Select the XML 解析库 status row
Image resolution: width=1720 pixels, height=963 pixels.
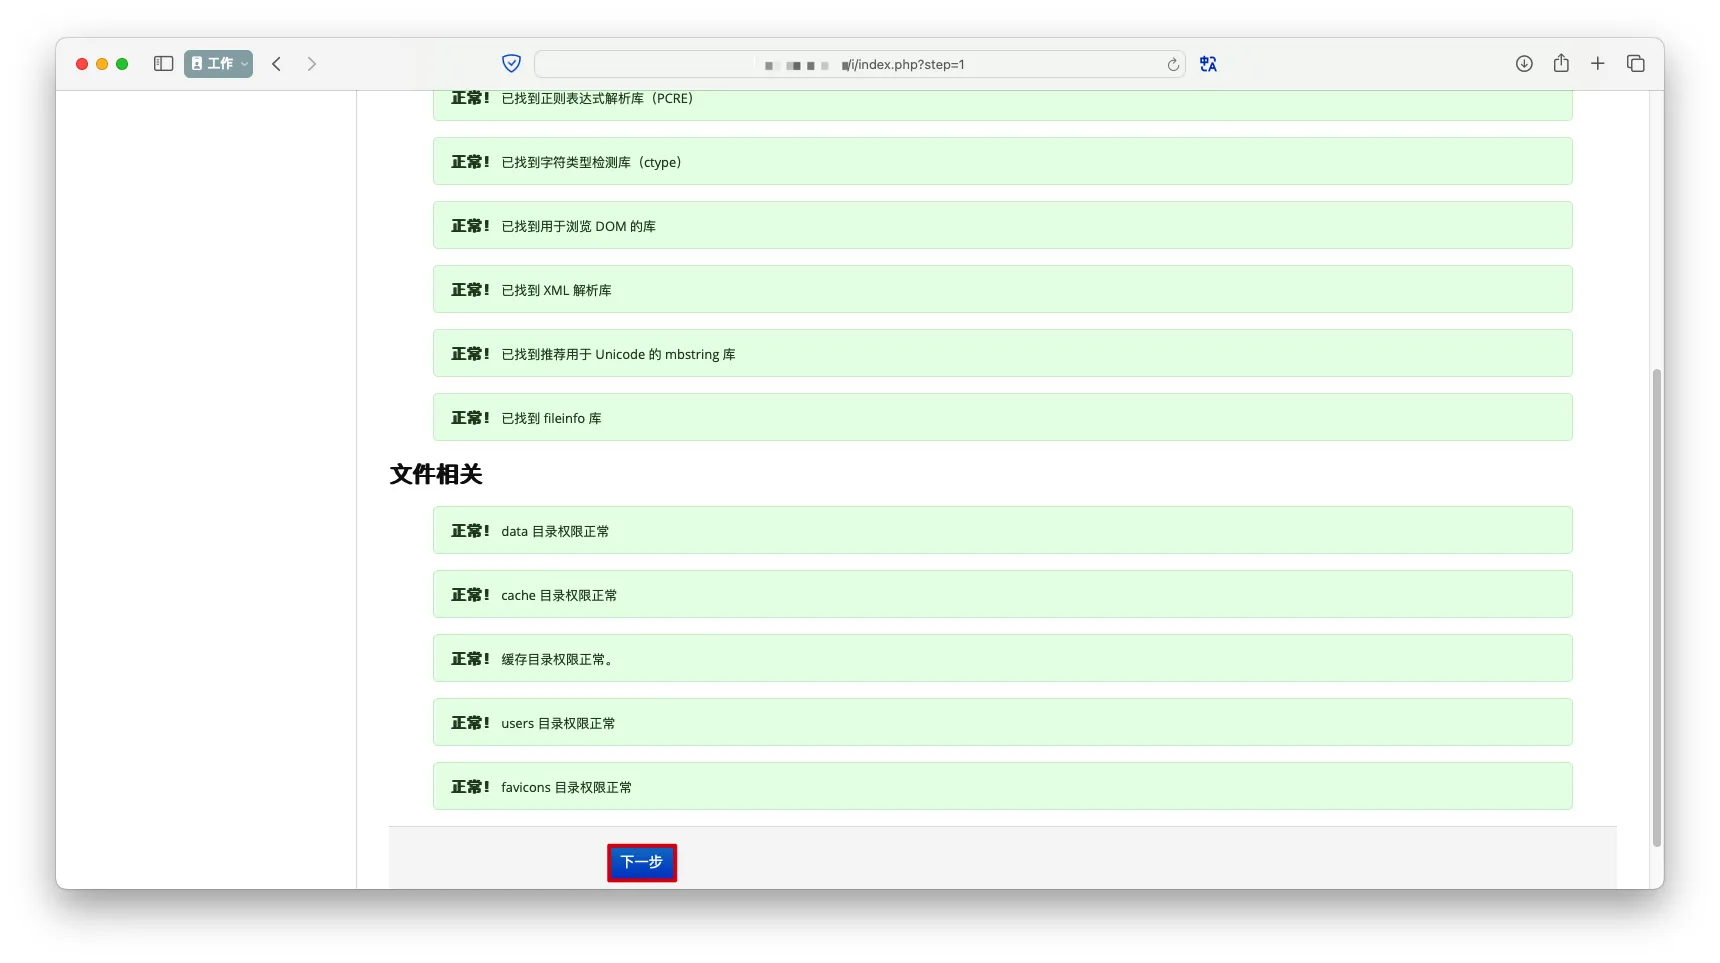[1002, 290]
